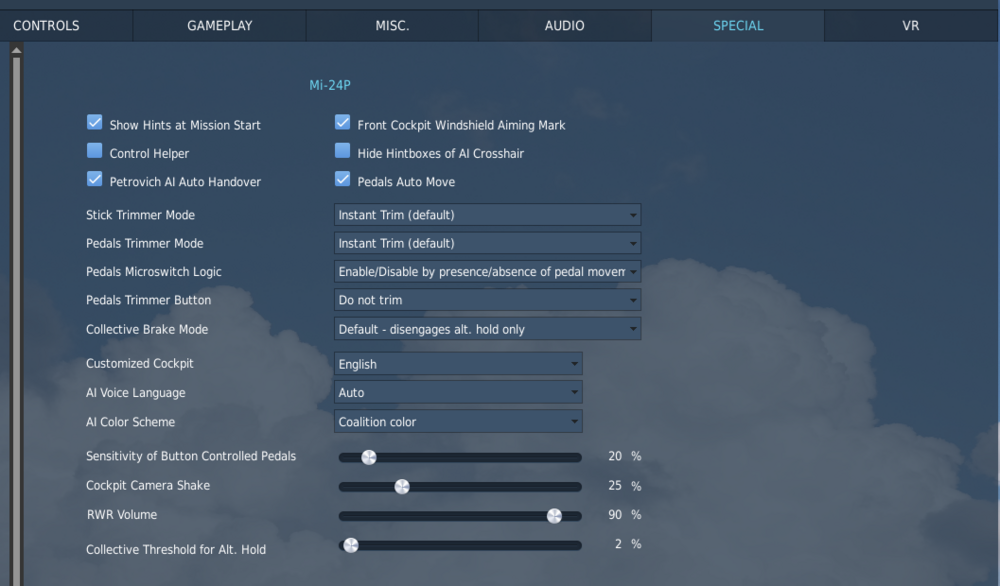The image size is (1000, 586).
Task: Expand the AI Color Scheme dropdown
Action: (x=458, y=422)
